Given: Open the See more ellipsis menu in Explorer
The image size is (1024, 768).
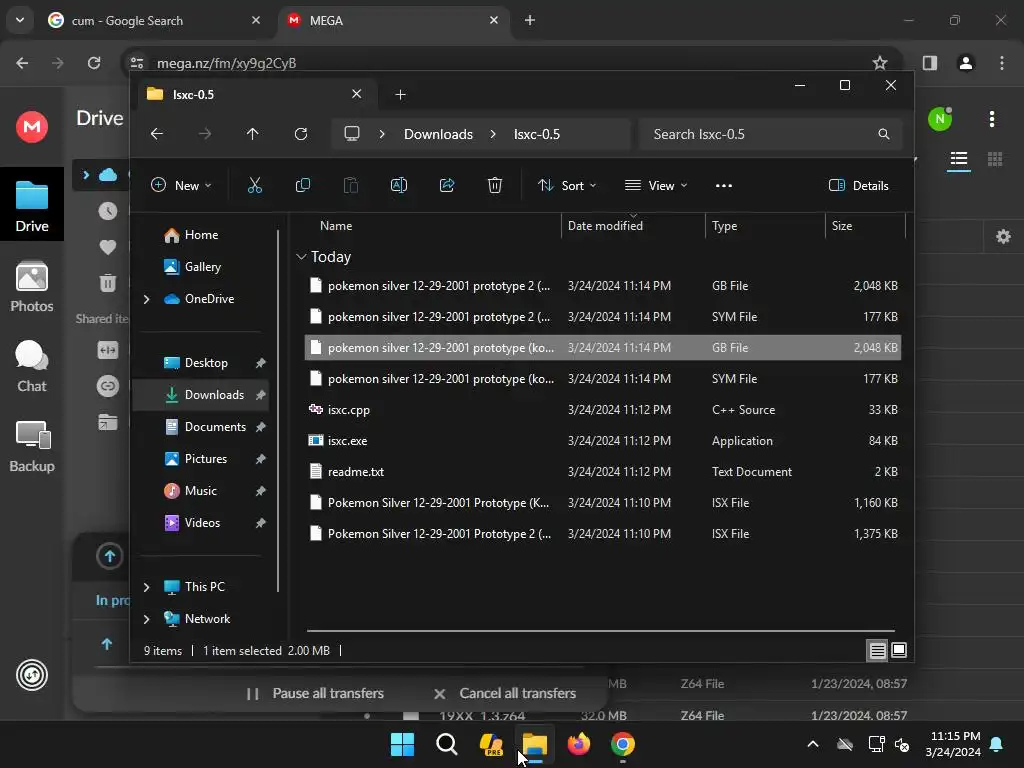Looking at the screenshot, I should click(x=724, y=185).
